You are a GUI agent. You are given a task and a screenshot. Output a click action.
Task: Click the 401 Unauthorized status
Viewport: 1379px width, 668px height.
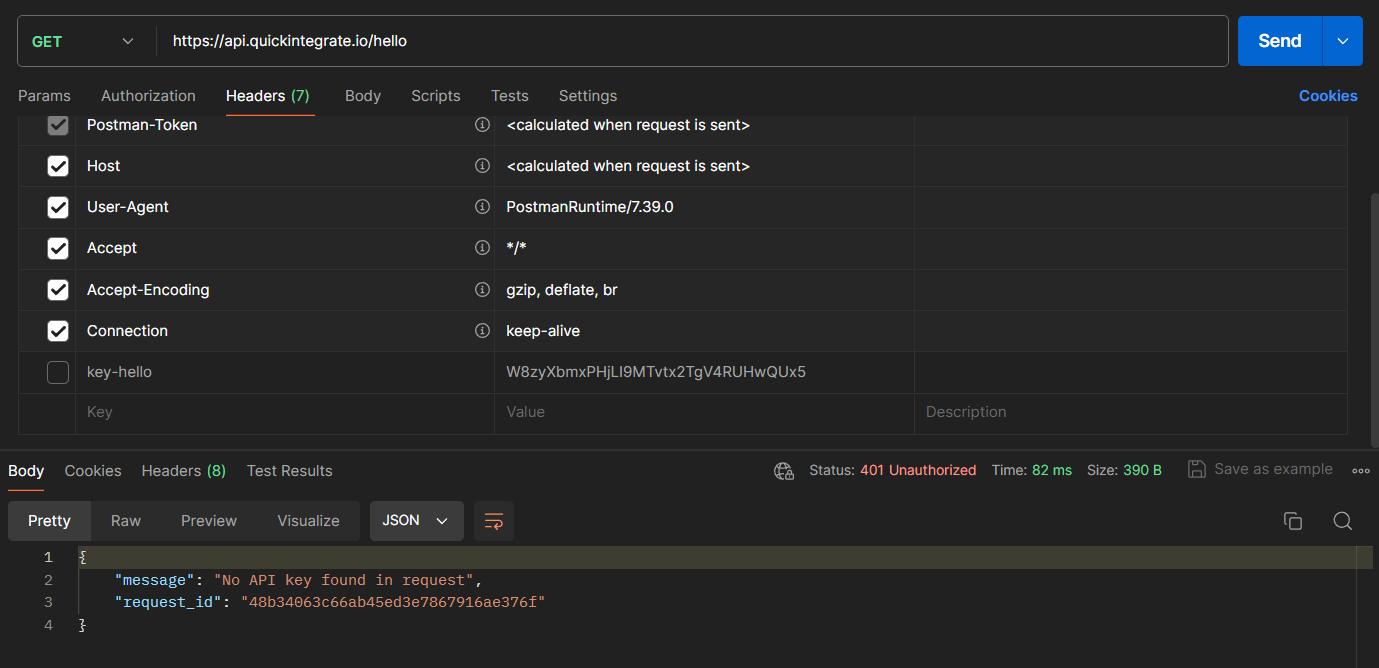click(x=918, y=470)
